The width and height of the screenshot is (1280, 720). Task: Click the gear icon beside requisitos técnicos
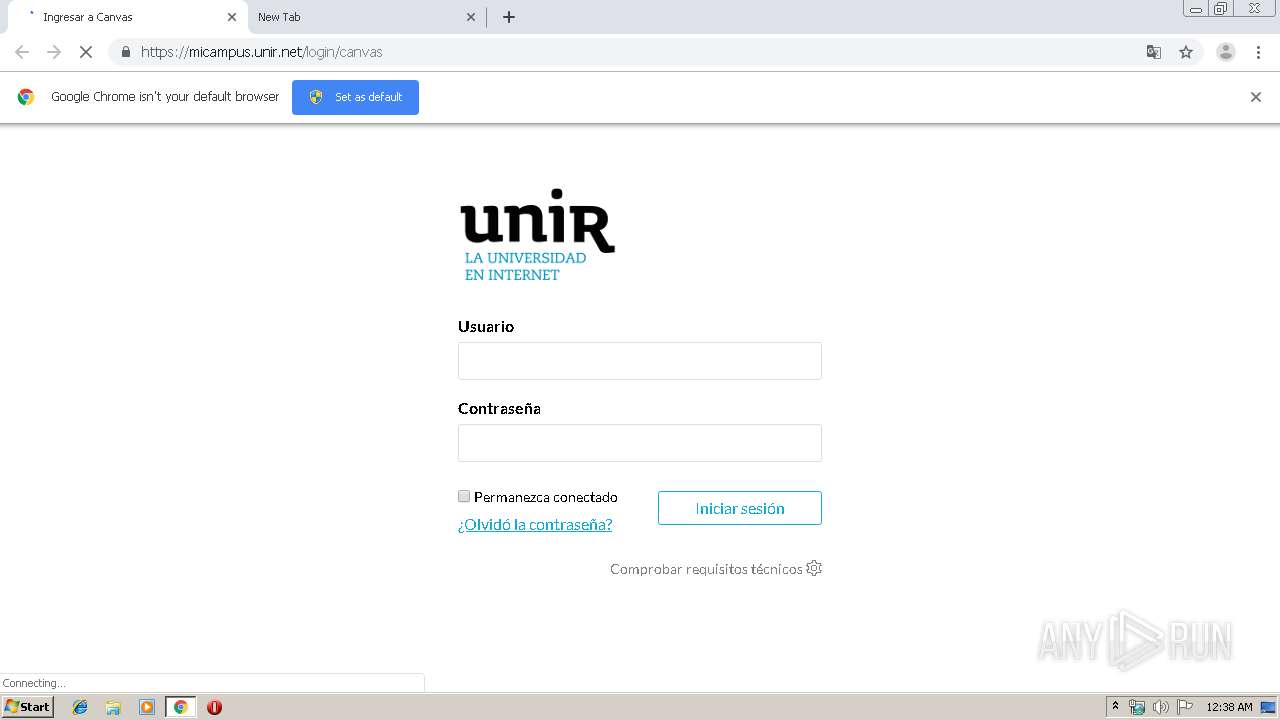tap(814, 568)
